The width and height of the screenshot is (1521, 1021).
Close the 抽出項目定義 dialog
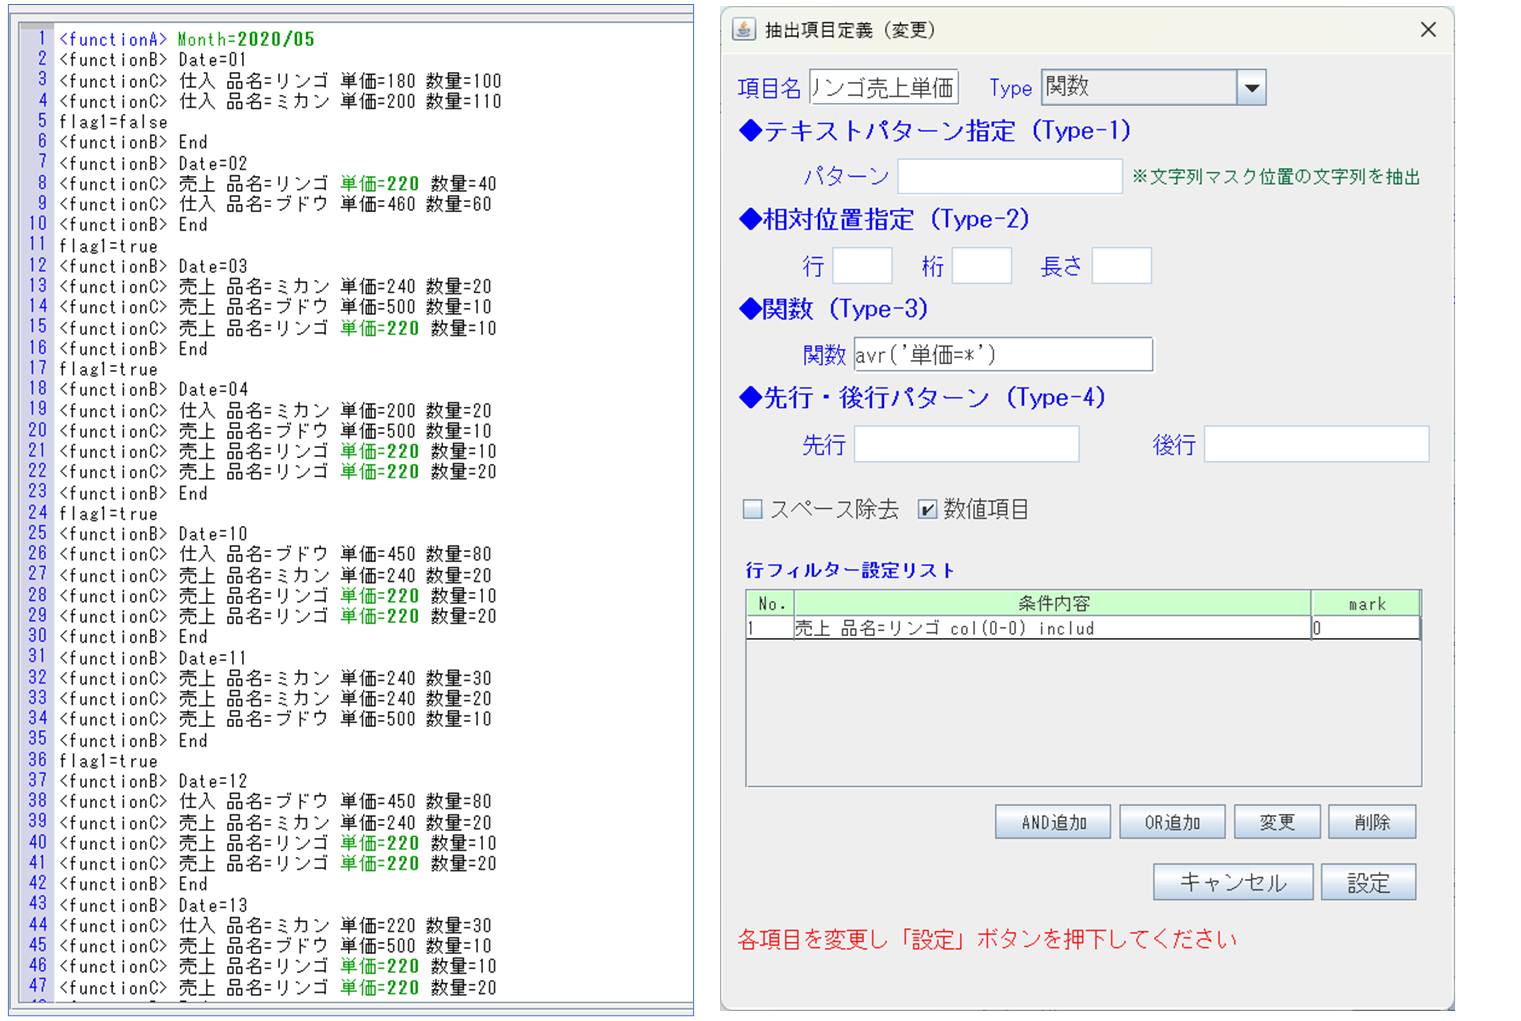[1428, 30]
